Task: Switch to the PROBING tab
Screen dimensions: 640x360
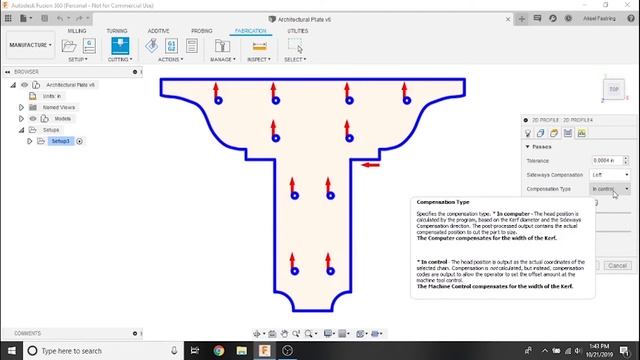Action: click(202, 31)
